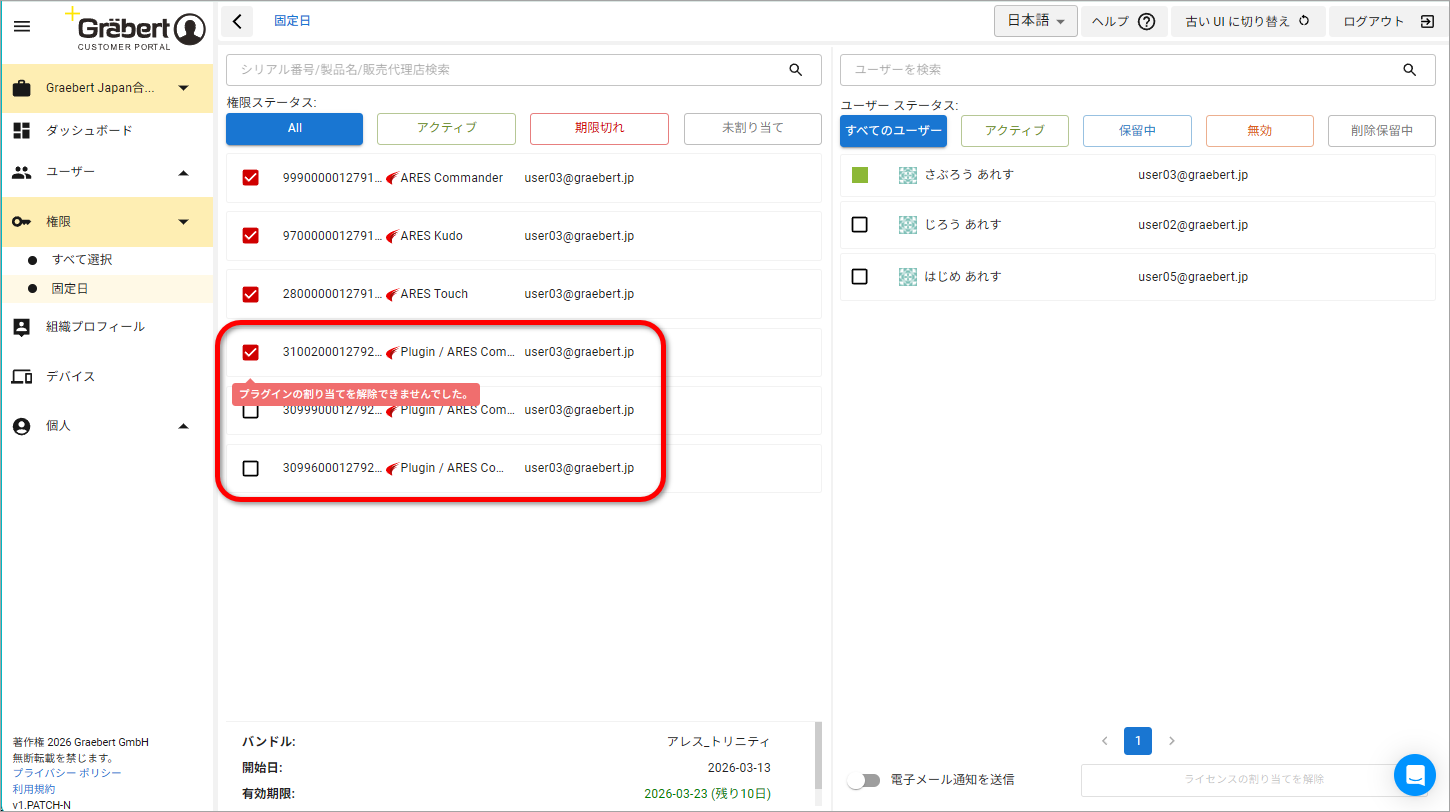The height and width of the screenshot is (812, 1450).
Task: Click 古い UI に切り替え button
Action: click(1247, 21)
